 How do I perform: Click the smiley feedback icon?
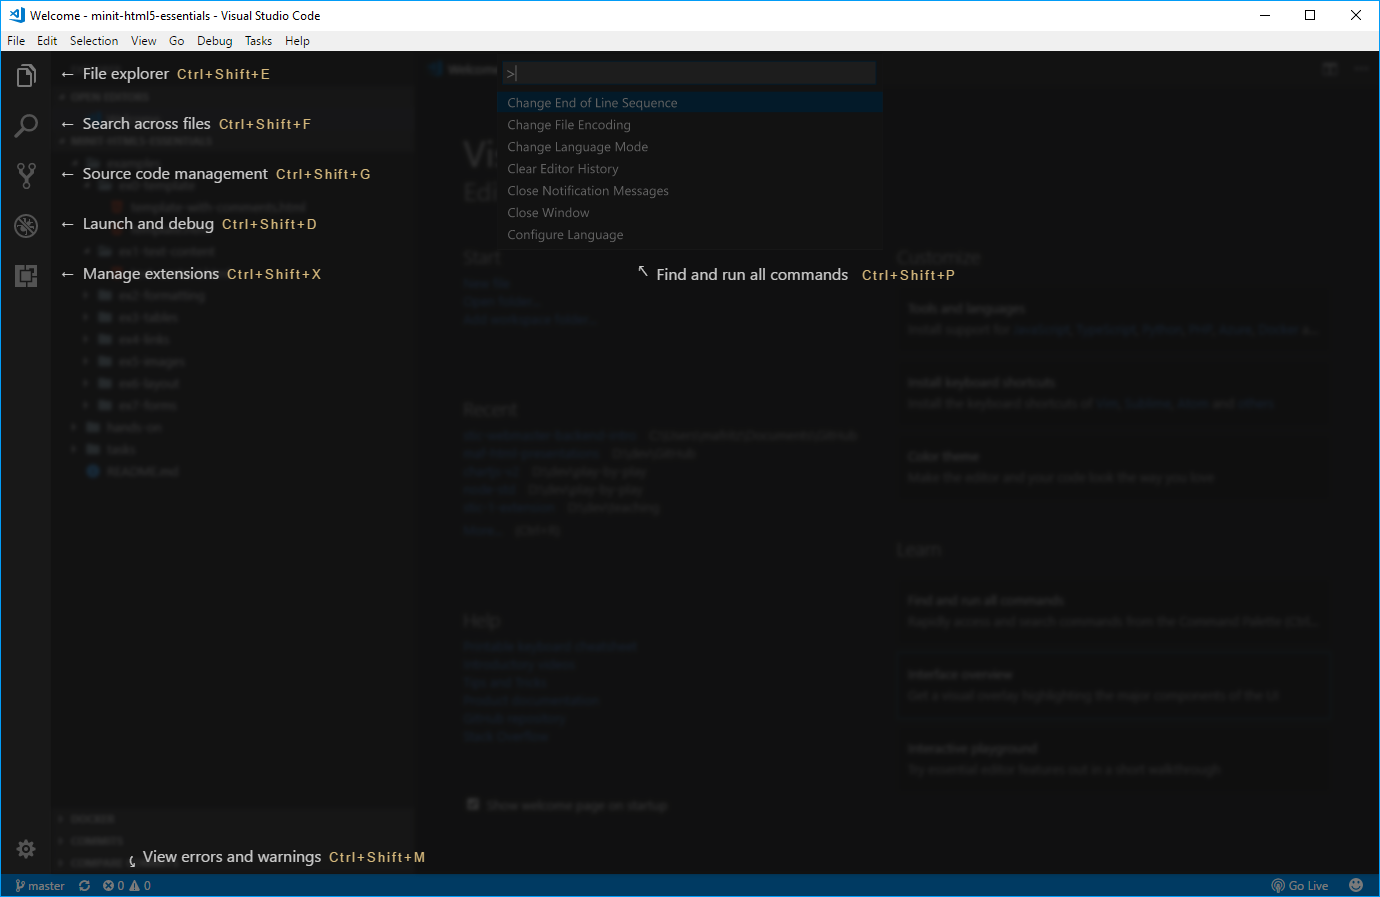1356,885
